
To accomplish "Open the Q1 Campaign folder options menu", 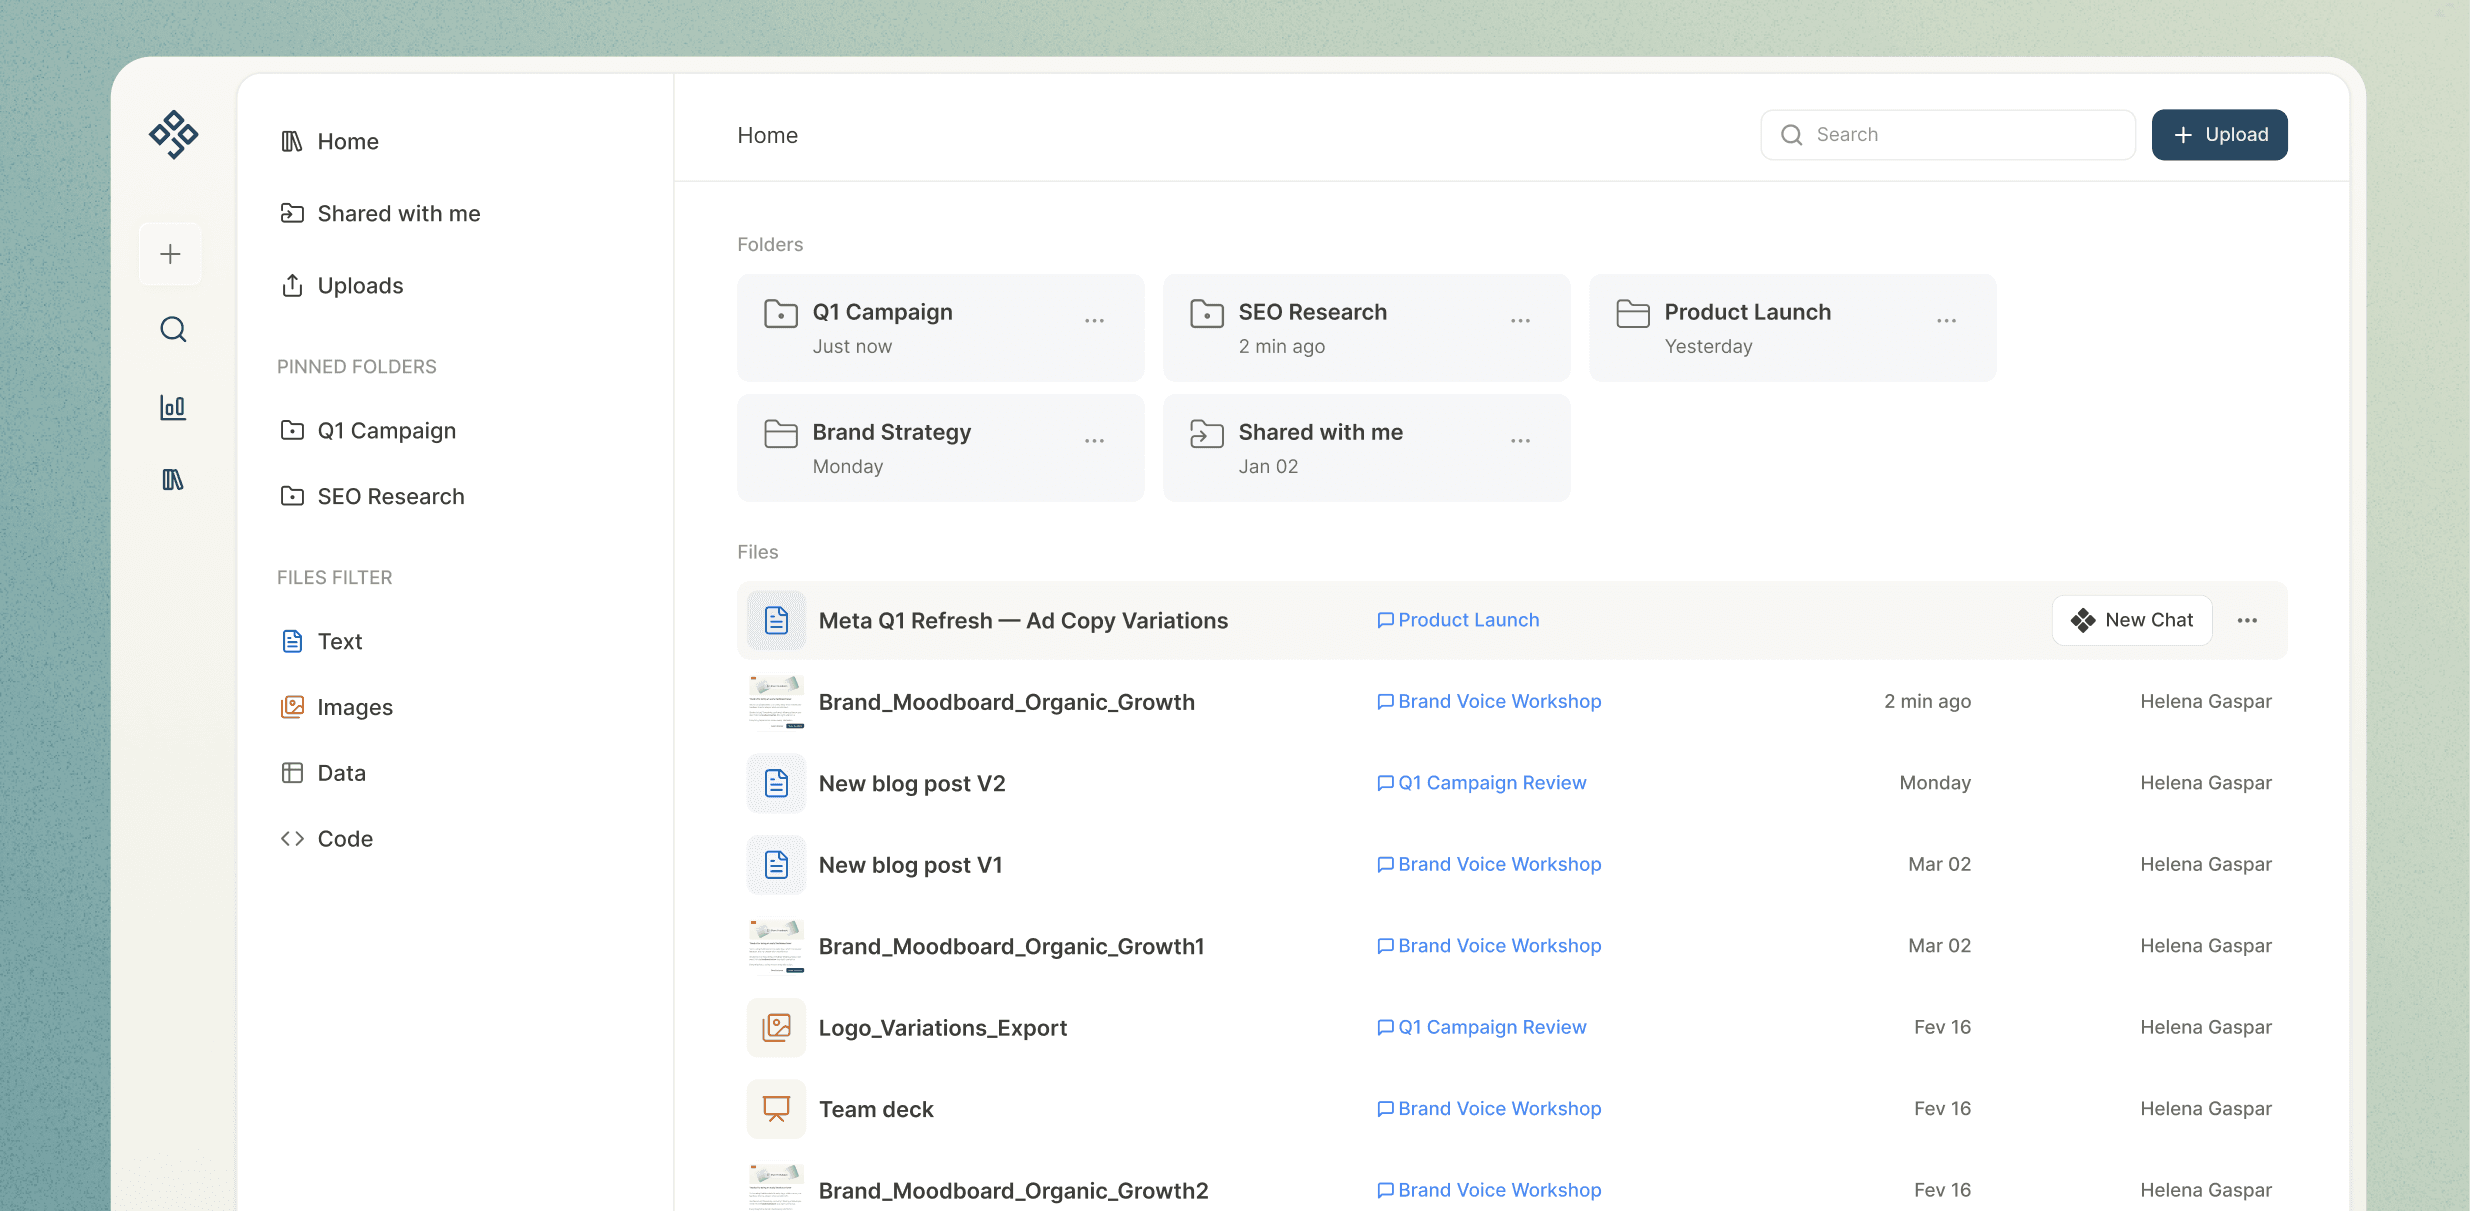I will coord(1094,321).
